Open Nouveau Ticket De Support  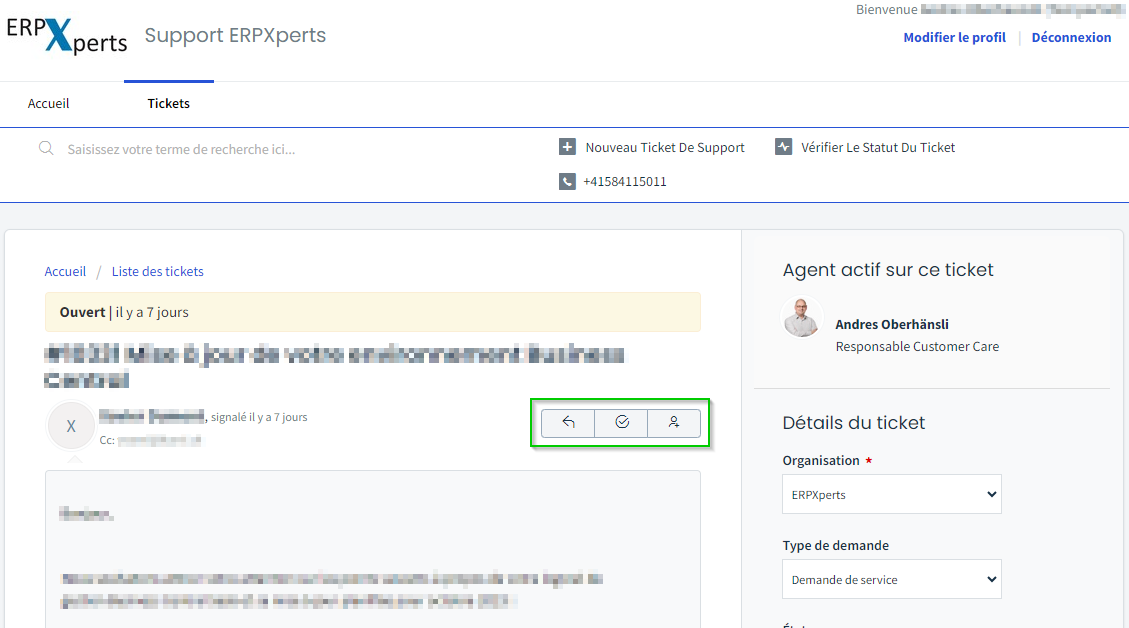pos(665,148)
